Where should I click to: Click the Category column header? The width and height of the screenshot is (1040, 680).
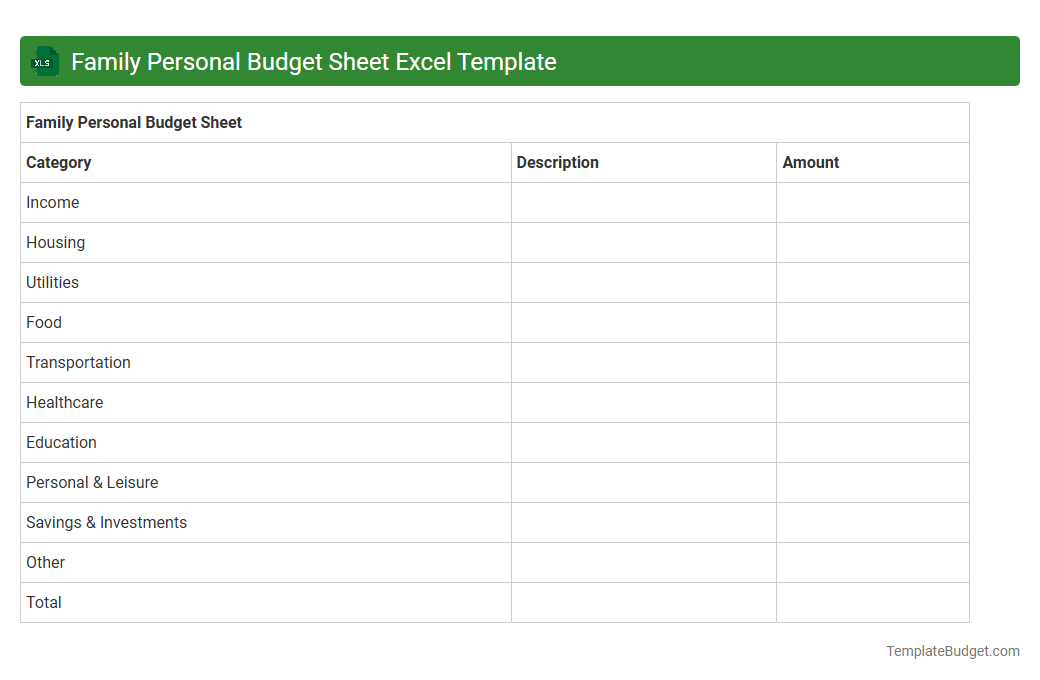58,162
